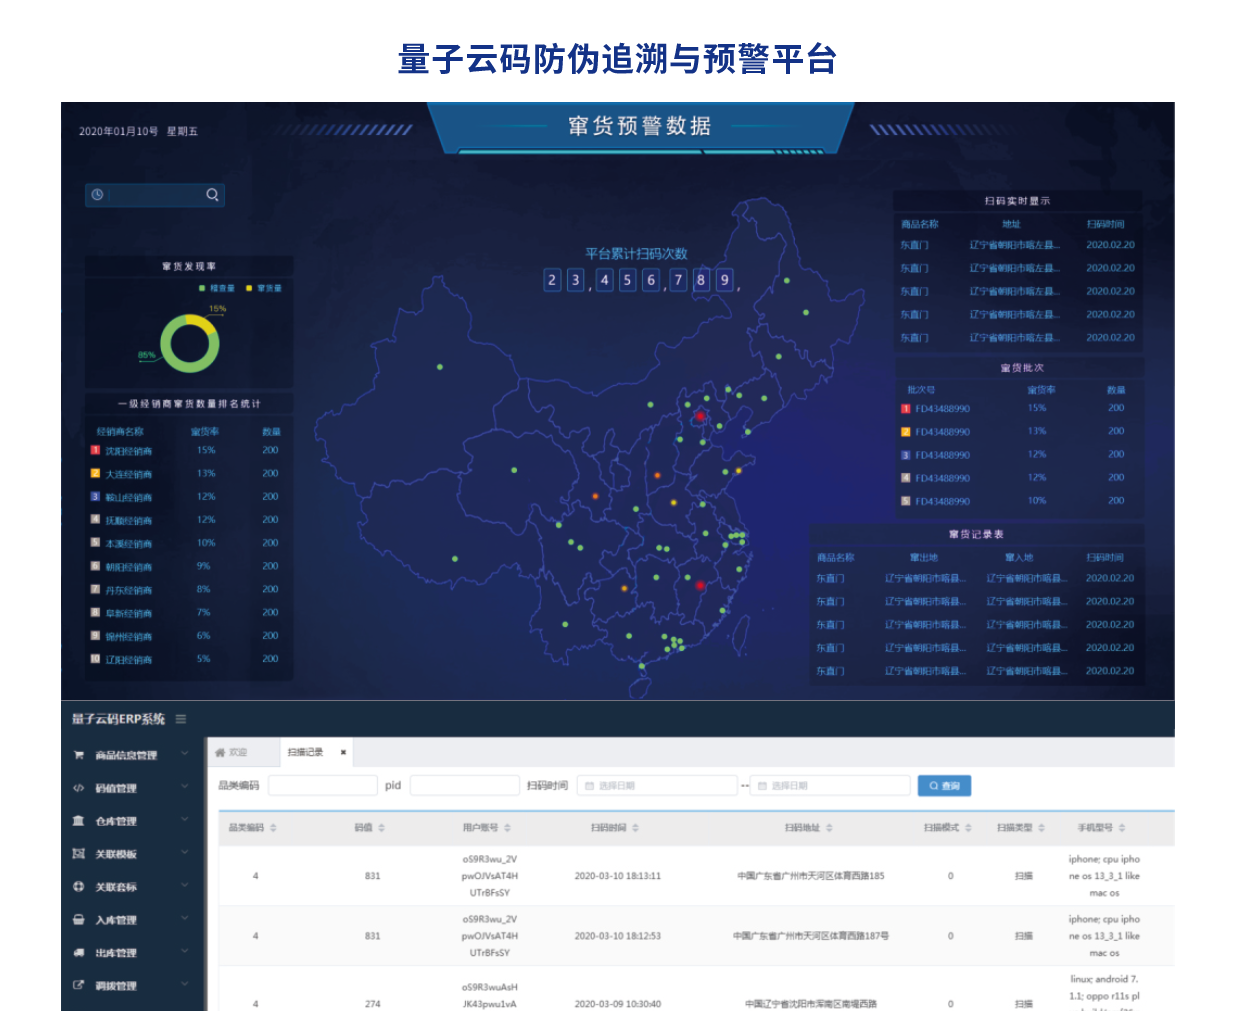Image resolution: width=1233 pixels, height=1011 pixels.
Task: Expand the 关联模板 sidebar menu chevron
Action: click(185, 853)
